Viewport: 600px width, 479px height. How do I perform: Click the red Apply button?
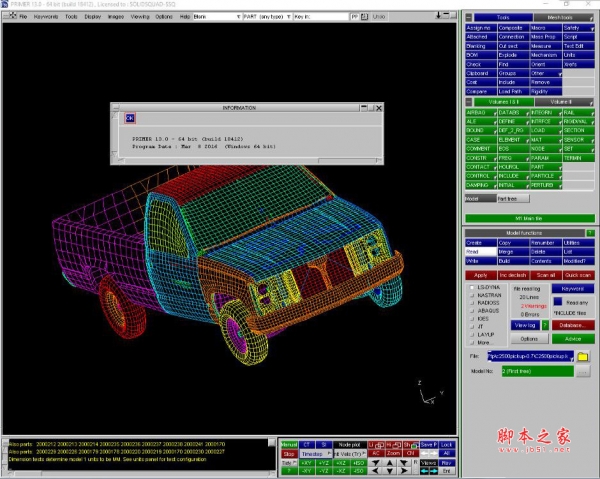point(480,274)
